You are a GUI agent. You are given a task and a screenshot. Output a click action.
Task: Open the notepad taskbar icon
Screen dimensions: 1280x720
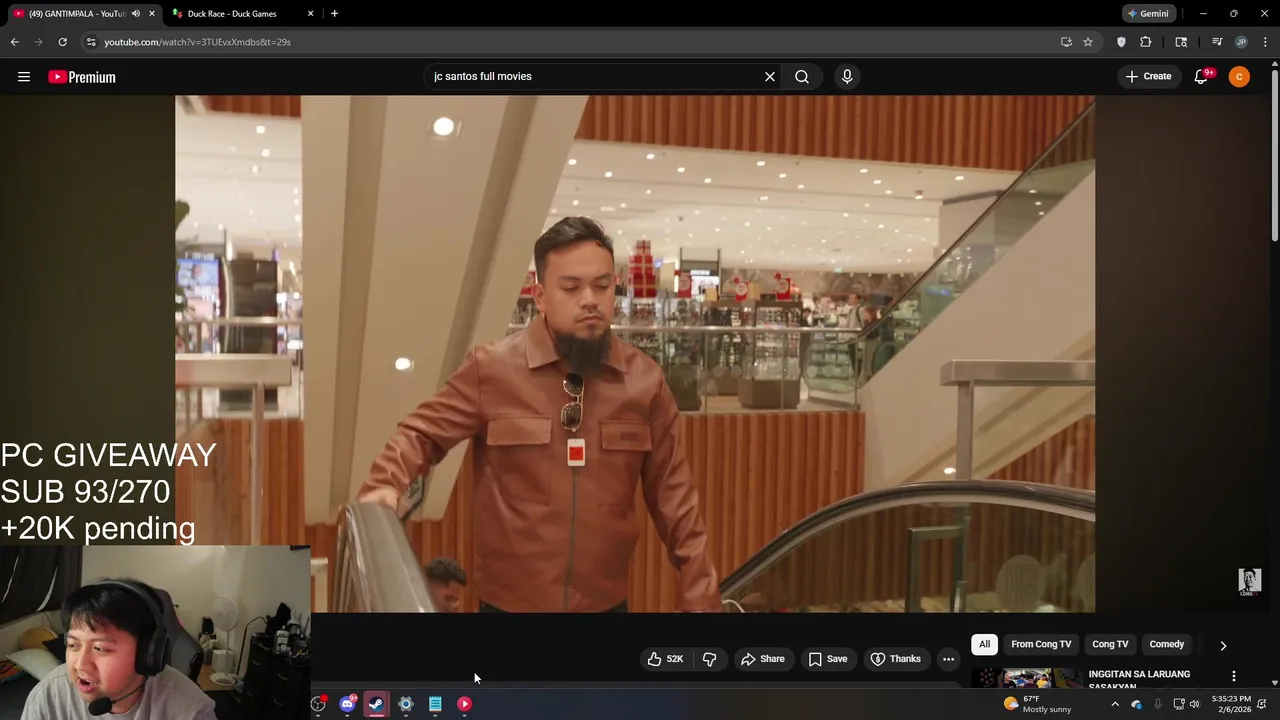[435, 704]
